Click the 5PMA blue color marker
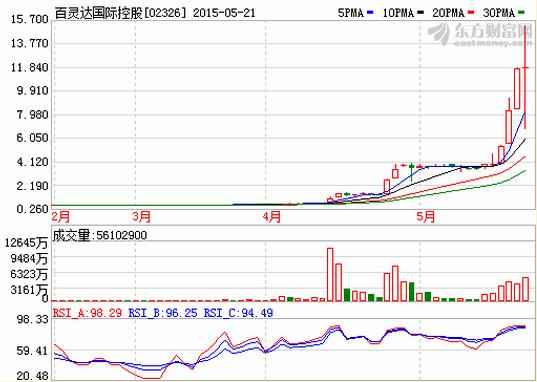Viewport: 537px width, 382px height. point(370,13)
